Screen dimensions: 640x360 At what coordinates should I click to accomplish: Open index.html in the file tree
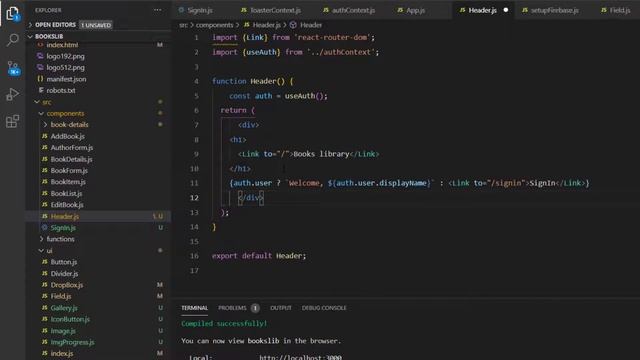click(62, 45)
